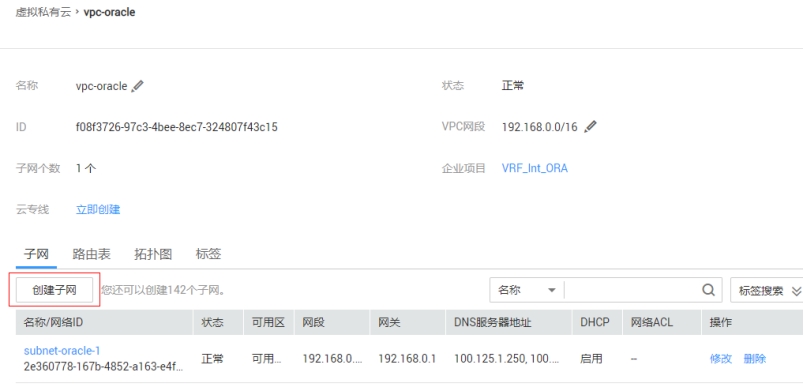The image size is (804, 392).
Task: Go to 虚拟私有云 breadcrumb
Action: click(43, 12)
